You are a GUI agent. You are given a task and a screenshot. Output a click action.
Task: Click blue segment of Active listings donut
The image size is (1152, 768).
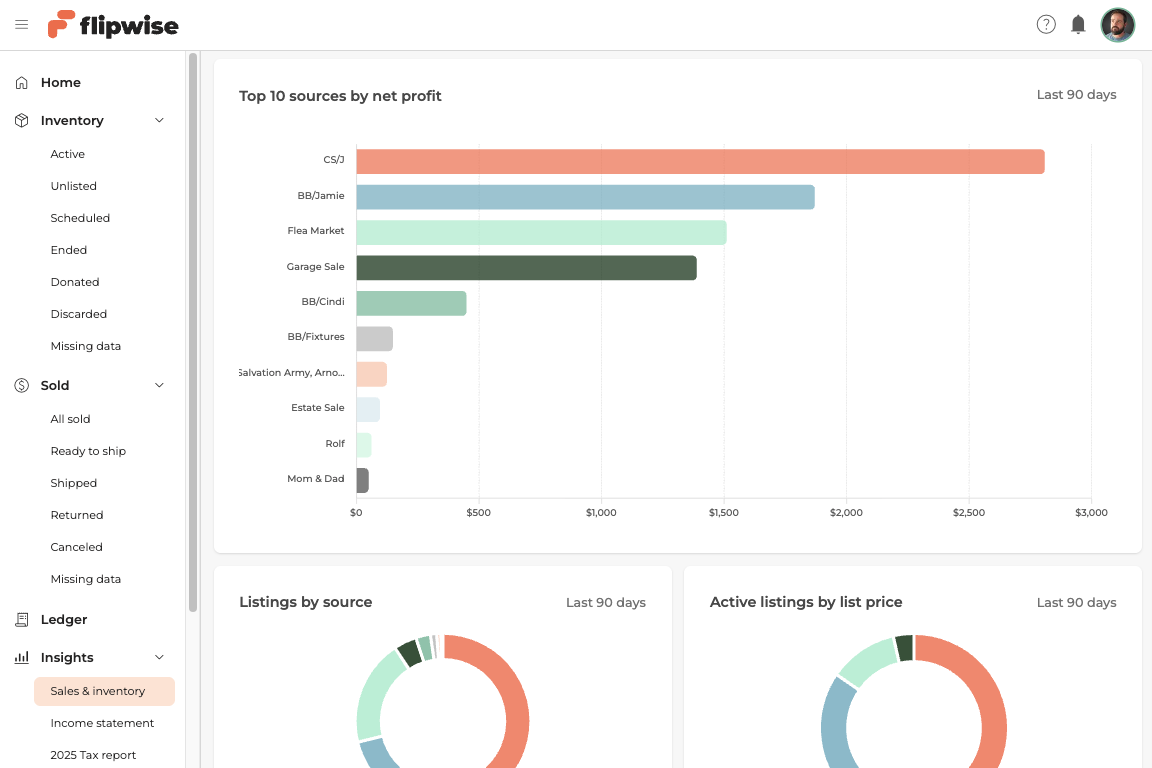835,724
